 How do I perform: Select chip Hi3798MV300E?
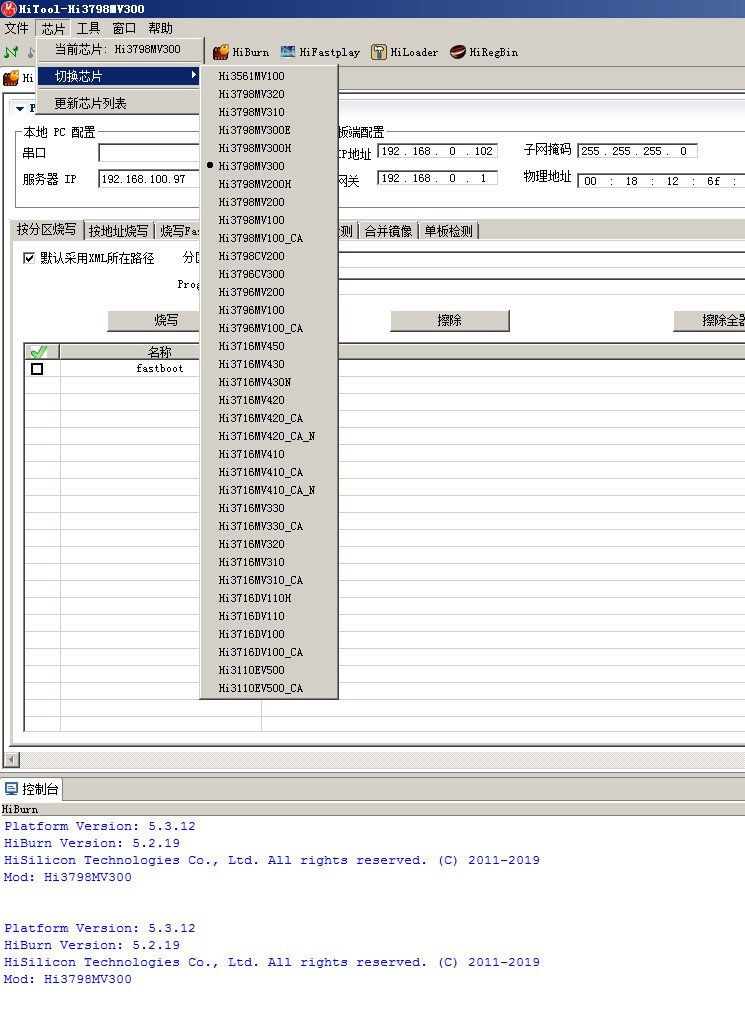tap(269, 130)
